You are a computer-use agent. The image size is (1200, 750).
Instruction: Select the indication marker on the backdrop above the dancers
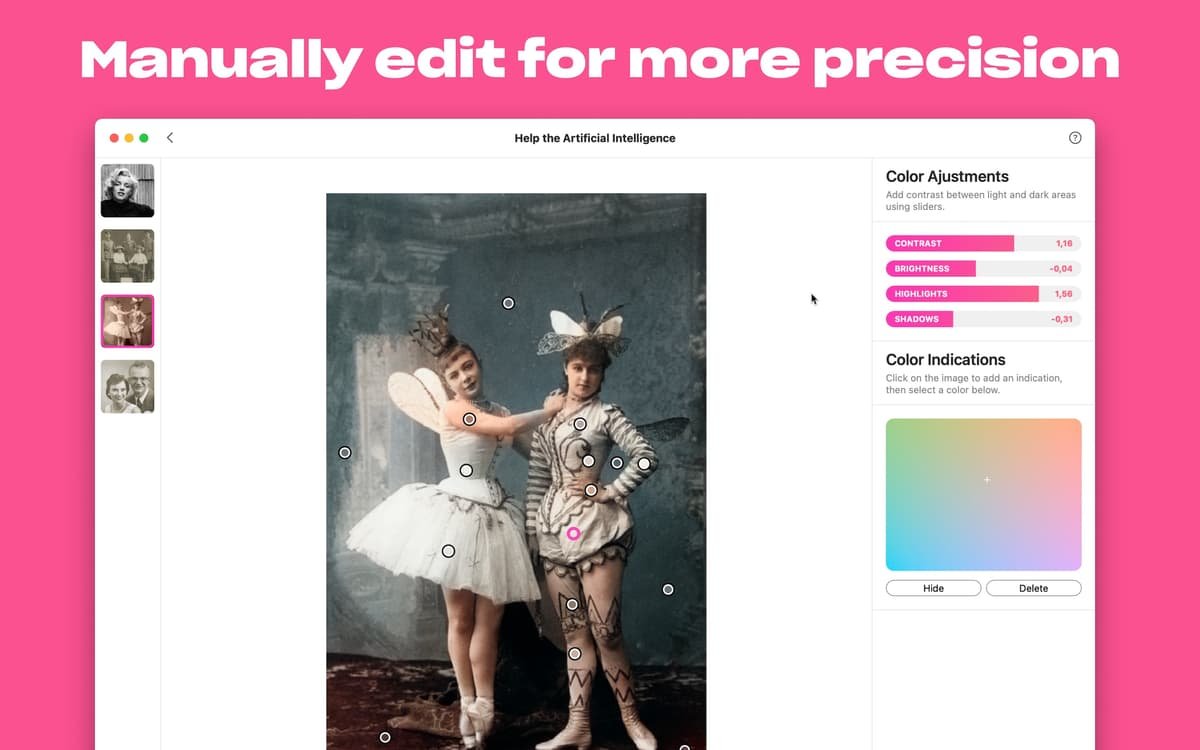[x=508, y=303]
